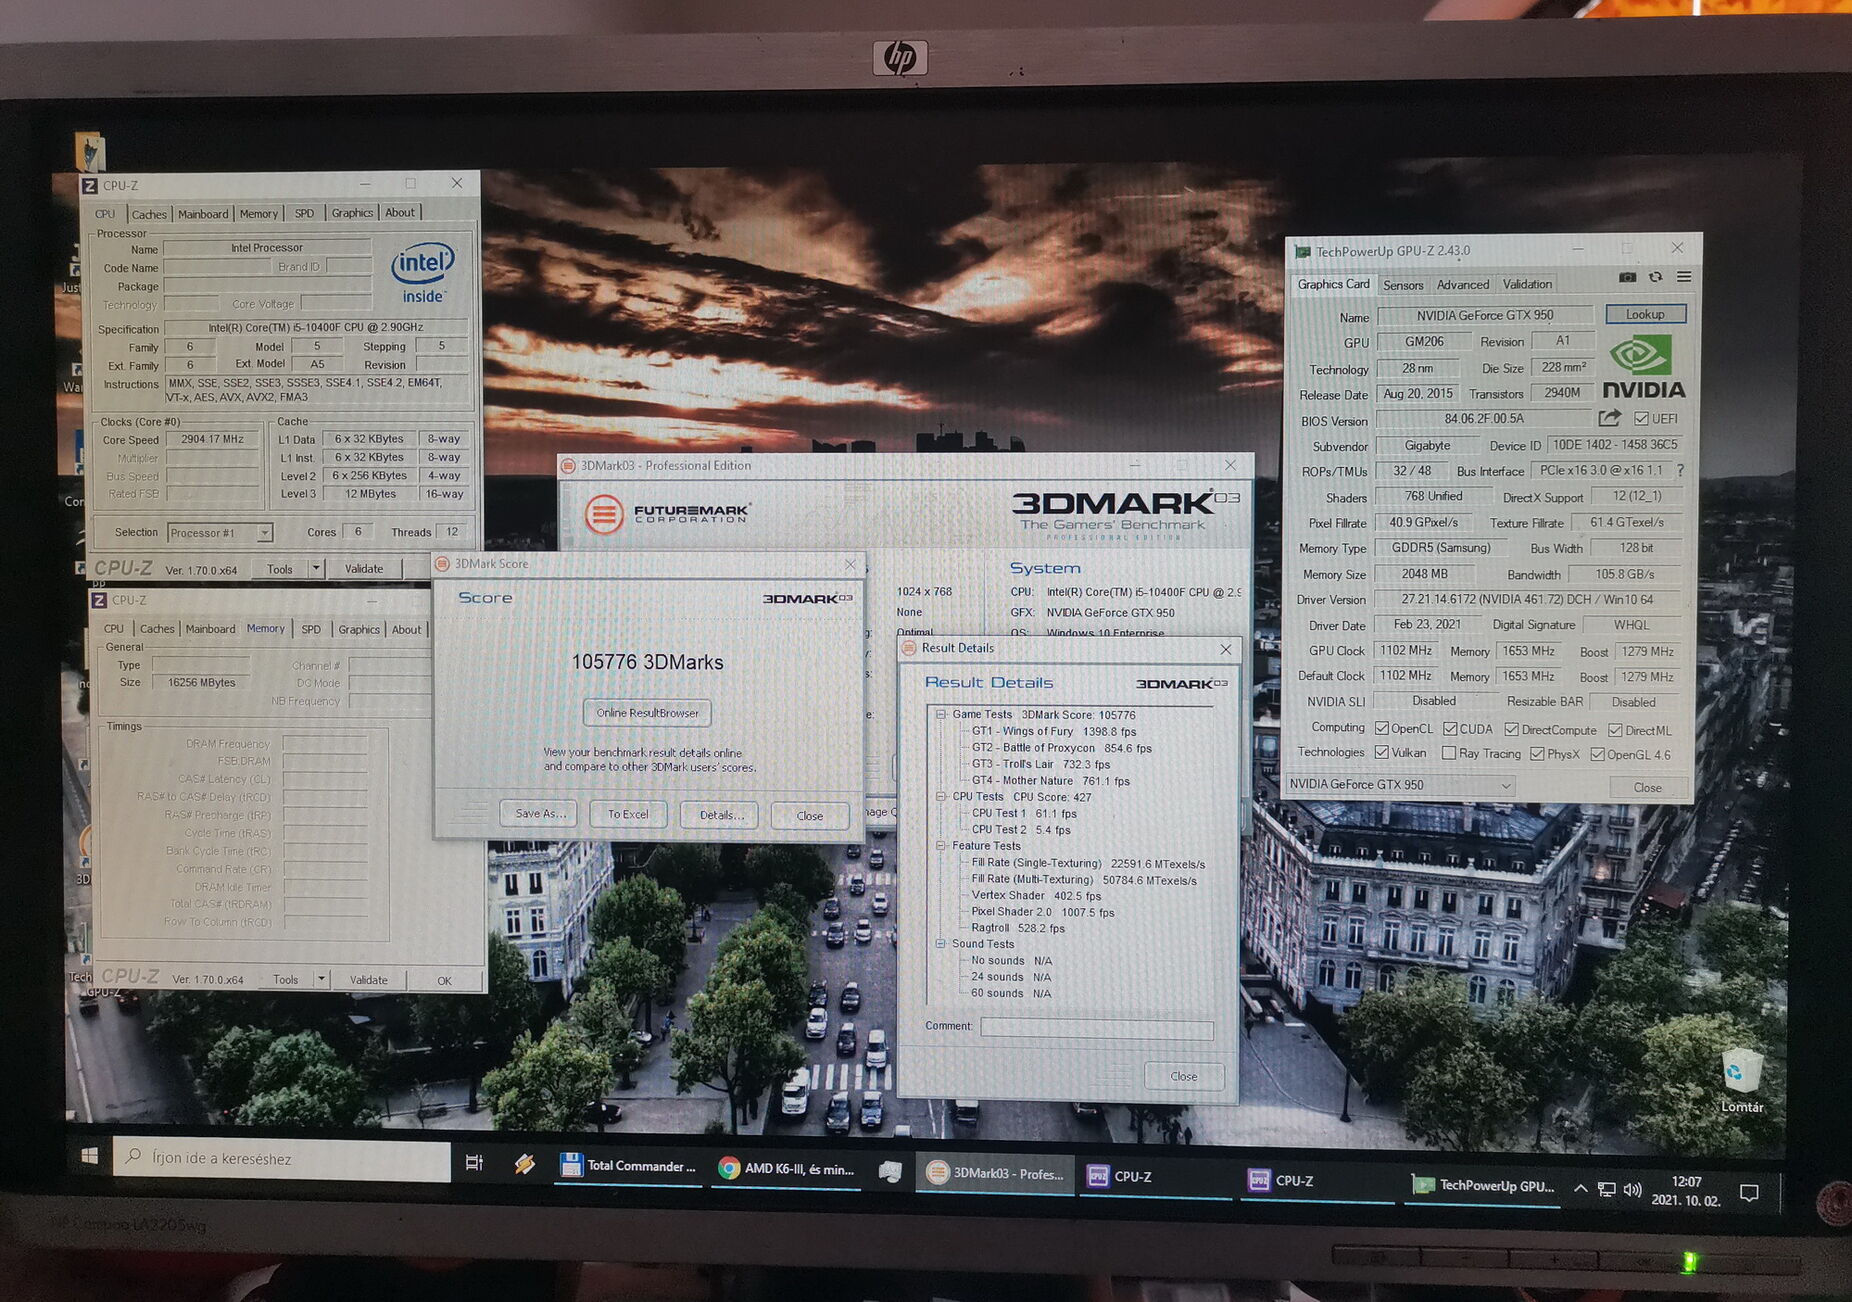Select Ragtroll 528.2 fps row
Viewport: 1852px width, 1302px height.
pos(1017,928)
